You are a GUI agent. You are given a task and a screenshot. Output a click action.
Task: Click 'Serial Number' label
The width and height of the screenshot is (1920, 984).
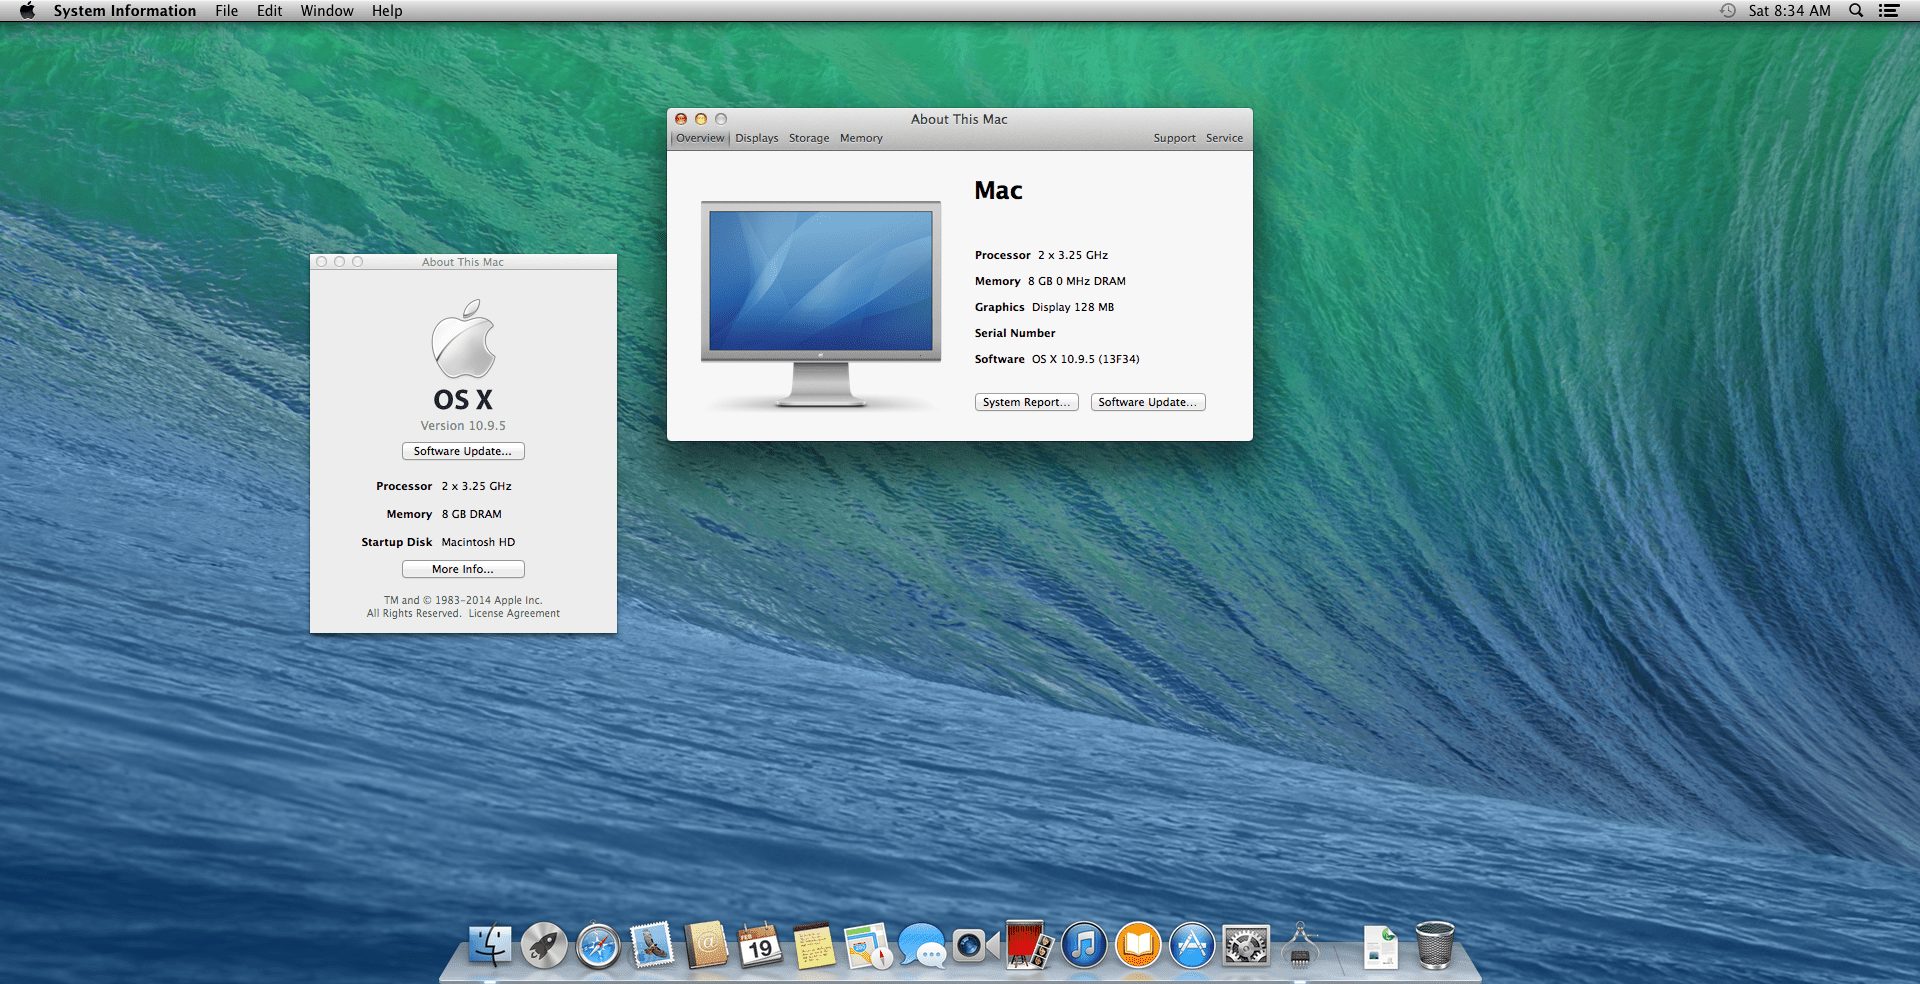click(x=1015, y=333)
